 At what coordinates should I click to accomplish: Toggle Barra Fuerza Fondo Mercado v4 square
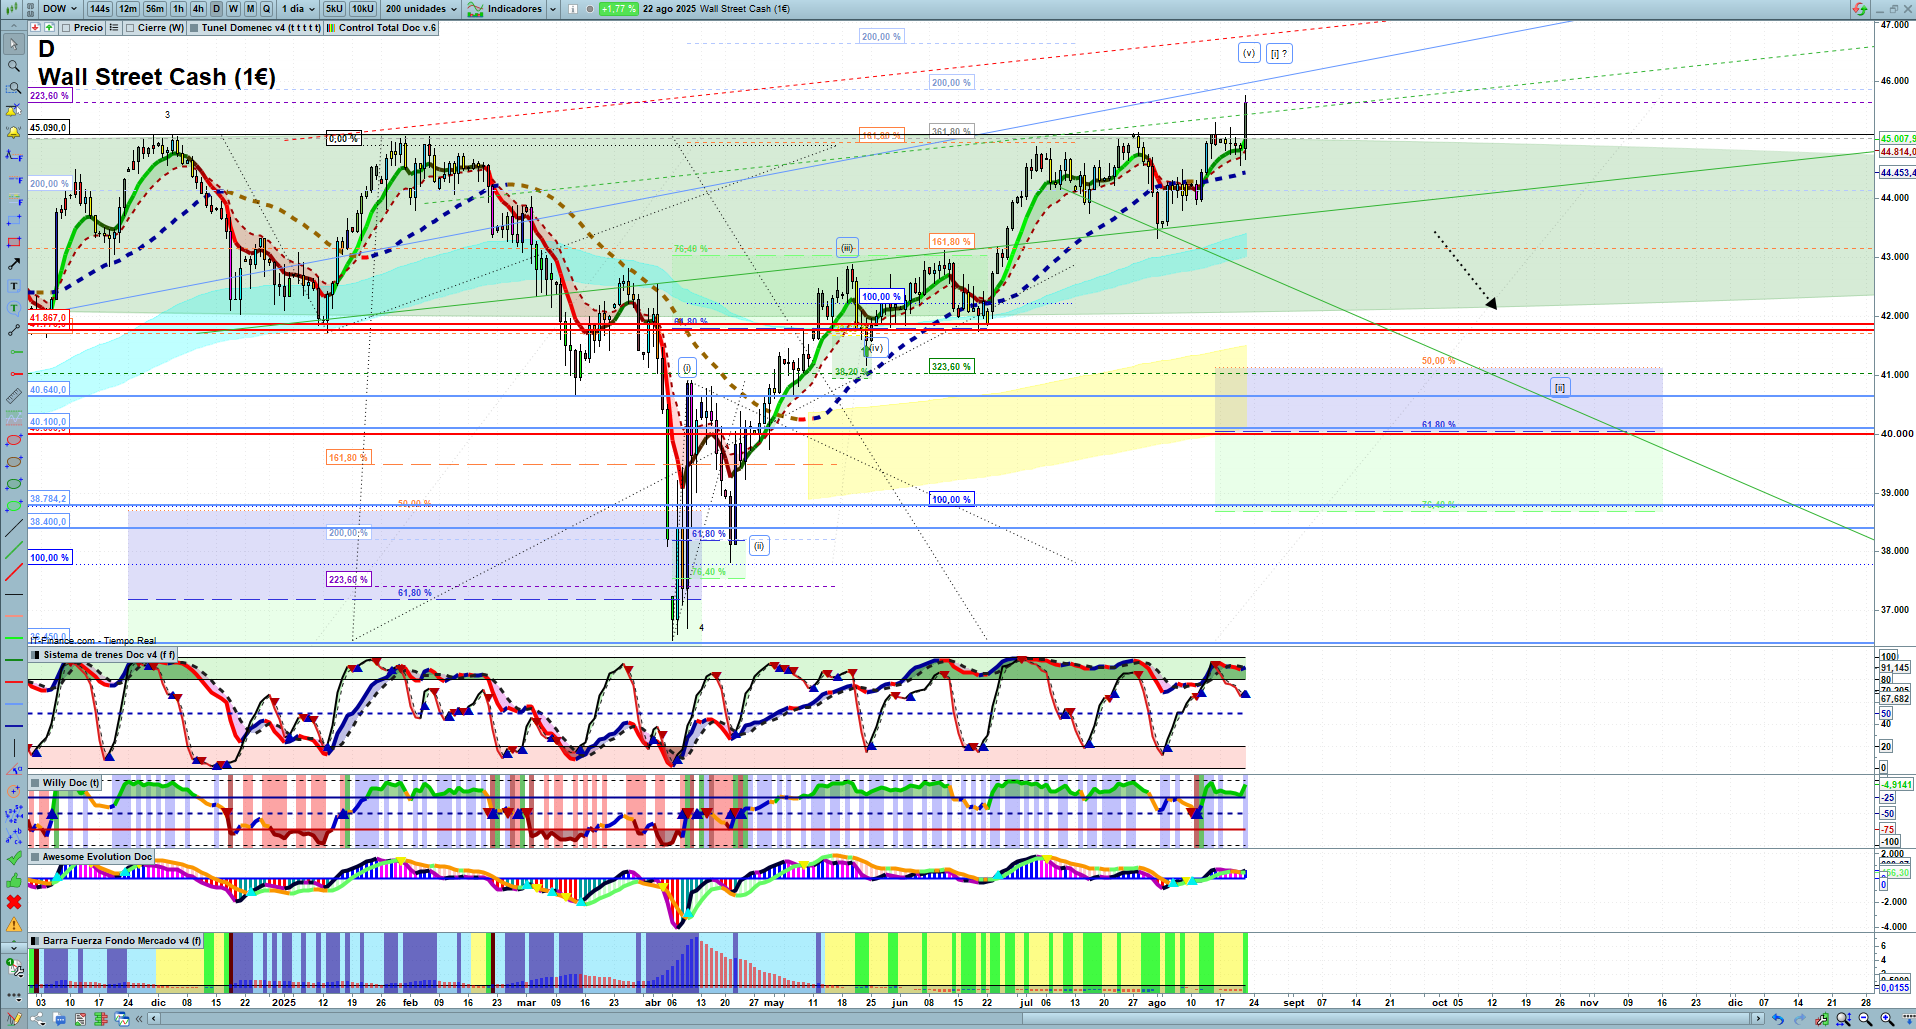point(35,941)
